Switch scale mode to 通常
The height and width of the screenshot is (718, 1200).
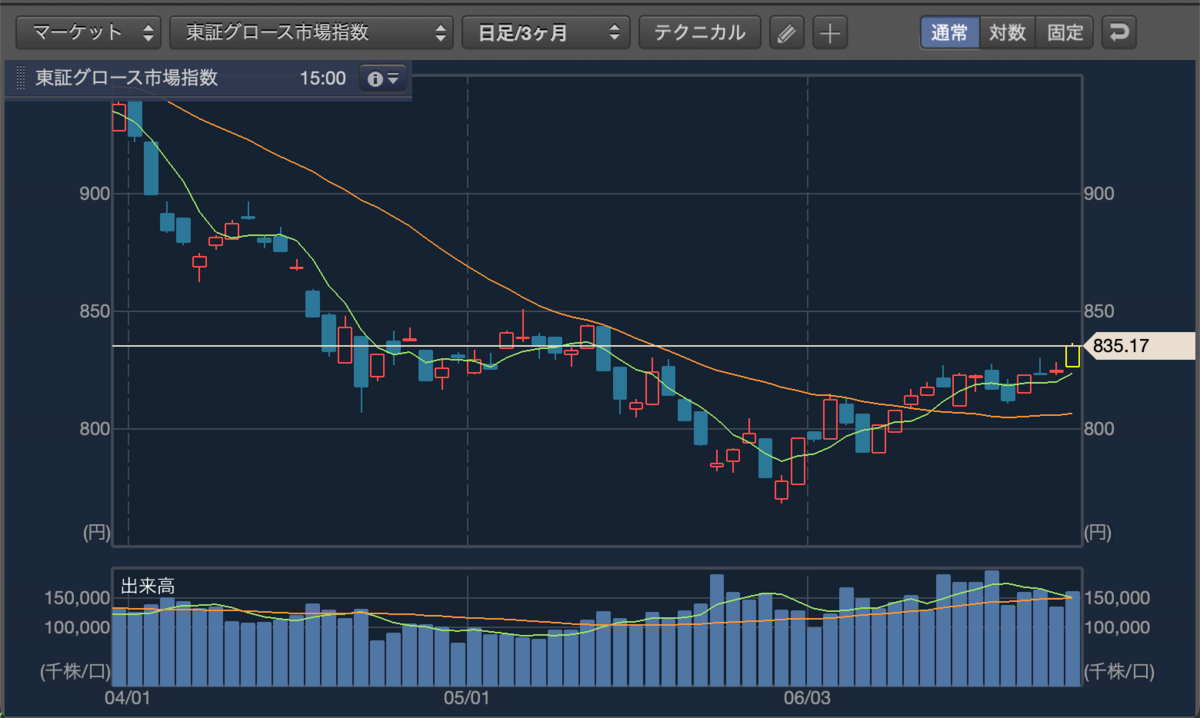[x=949, y=32]
